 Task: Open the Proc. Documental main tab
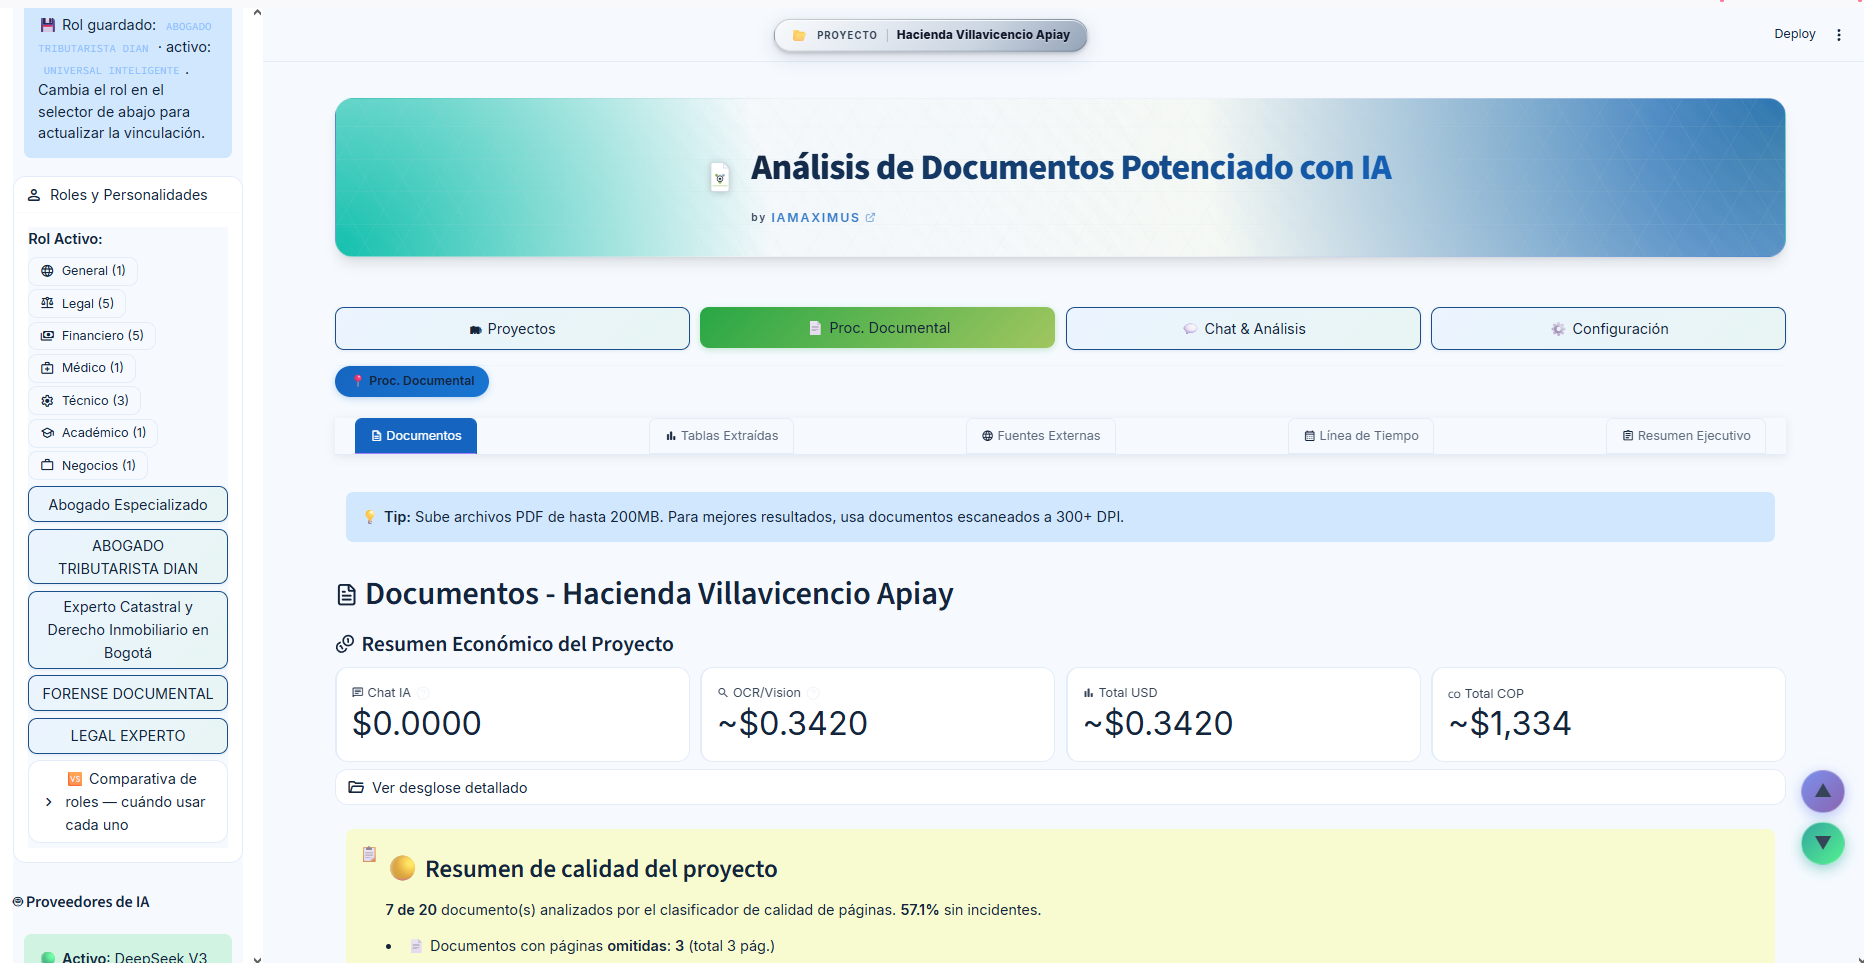pos(877,328)
